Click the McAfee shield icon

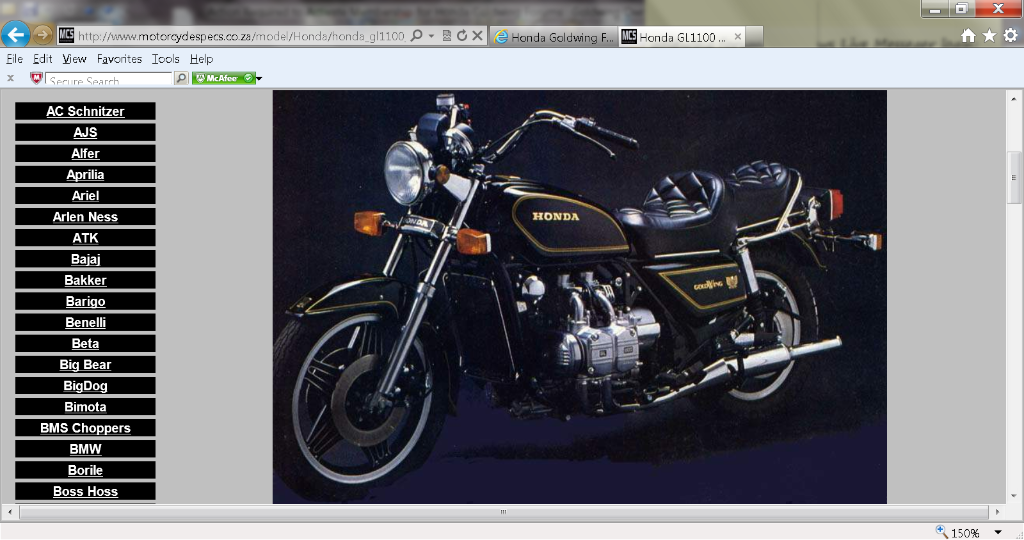point(37,78)
